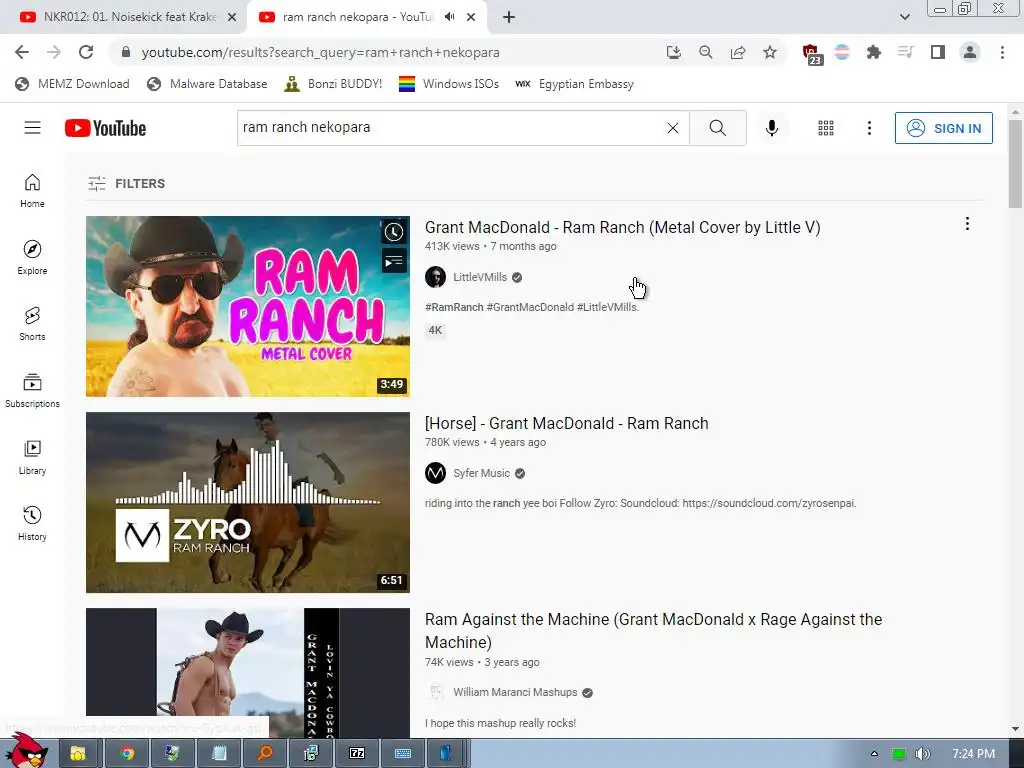Expand the tab search chevron
Image resolution: width=1024 pixels, height=768 pixels.
pyautogui.click(x=904, y=17)
